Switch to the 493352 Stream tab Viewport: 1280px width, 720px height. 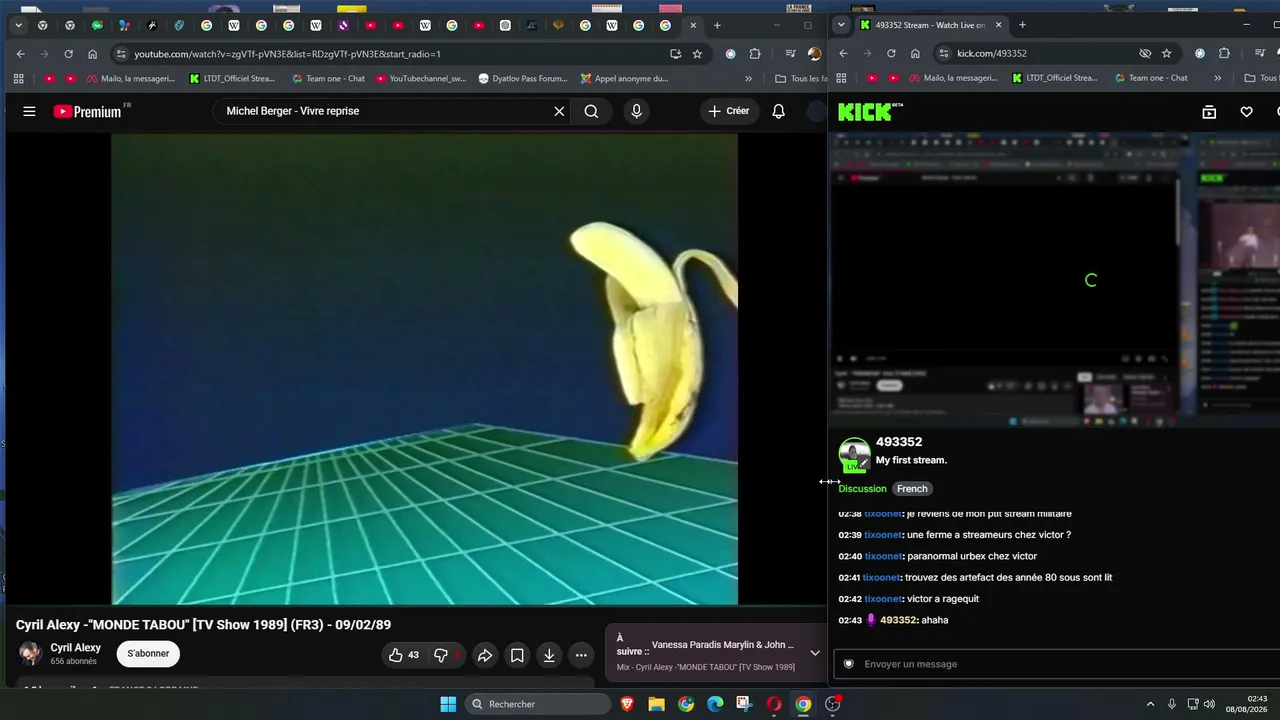pos(930,25)
